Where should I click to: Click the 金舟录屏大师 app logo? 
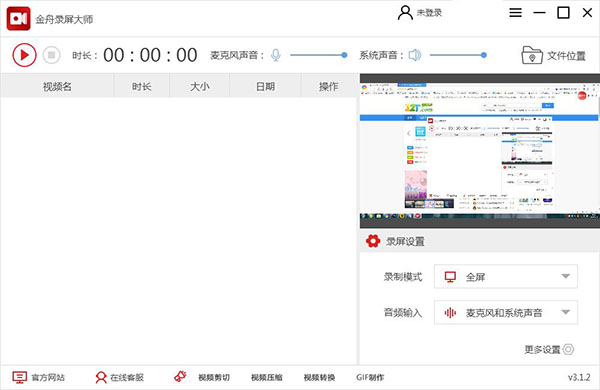tap(18, 18)
